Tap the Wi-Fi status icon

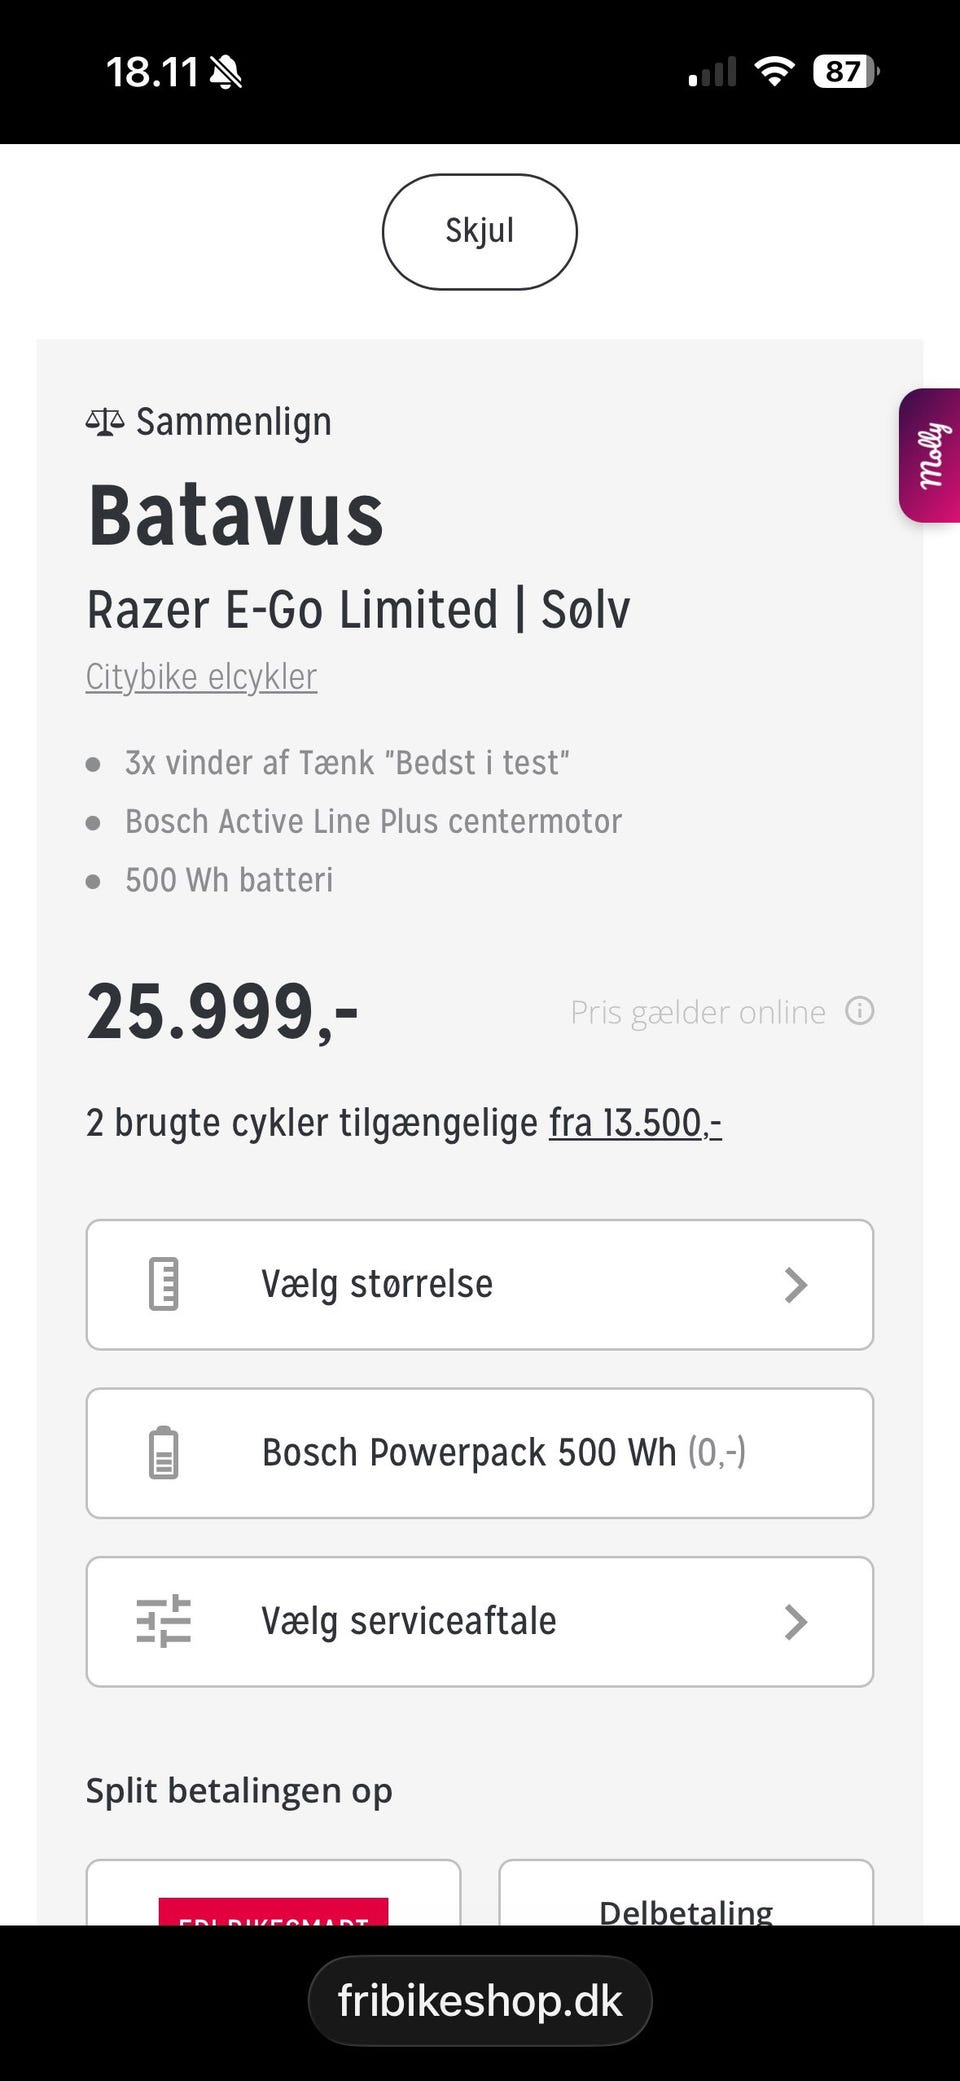tap(773, 72)
